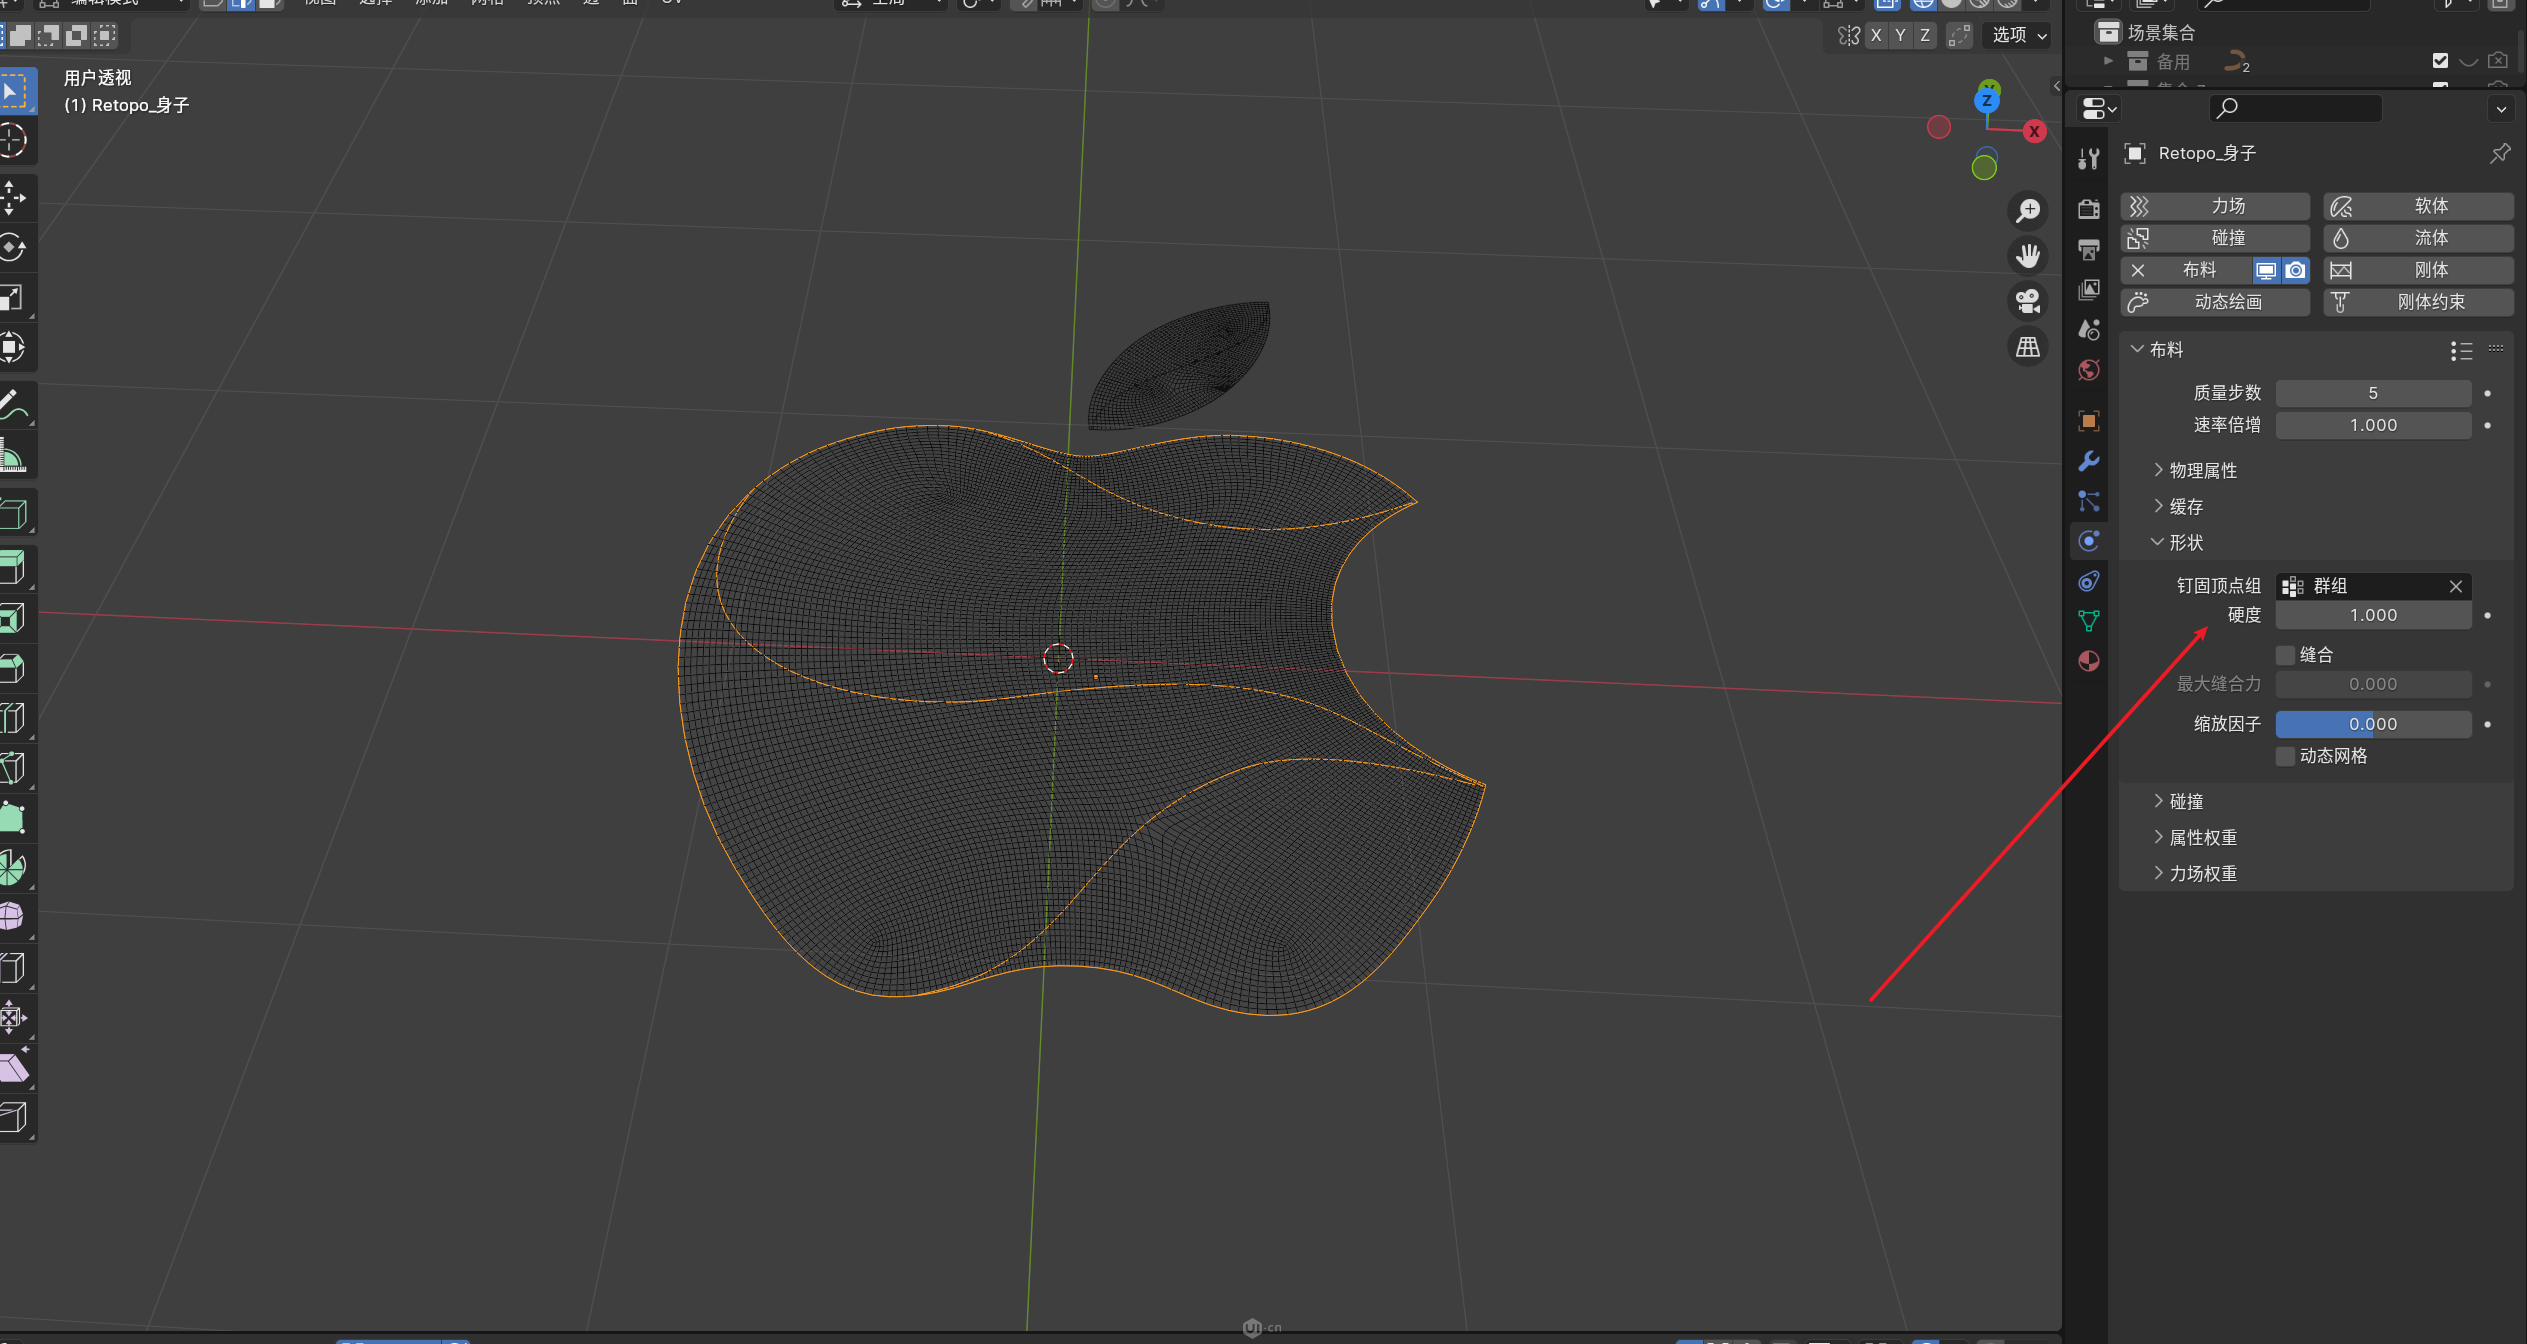Viewport: 2527px width, 1344px height.
Task: Open the Tool properties tab
Action: (x=2089, y=158)
